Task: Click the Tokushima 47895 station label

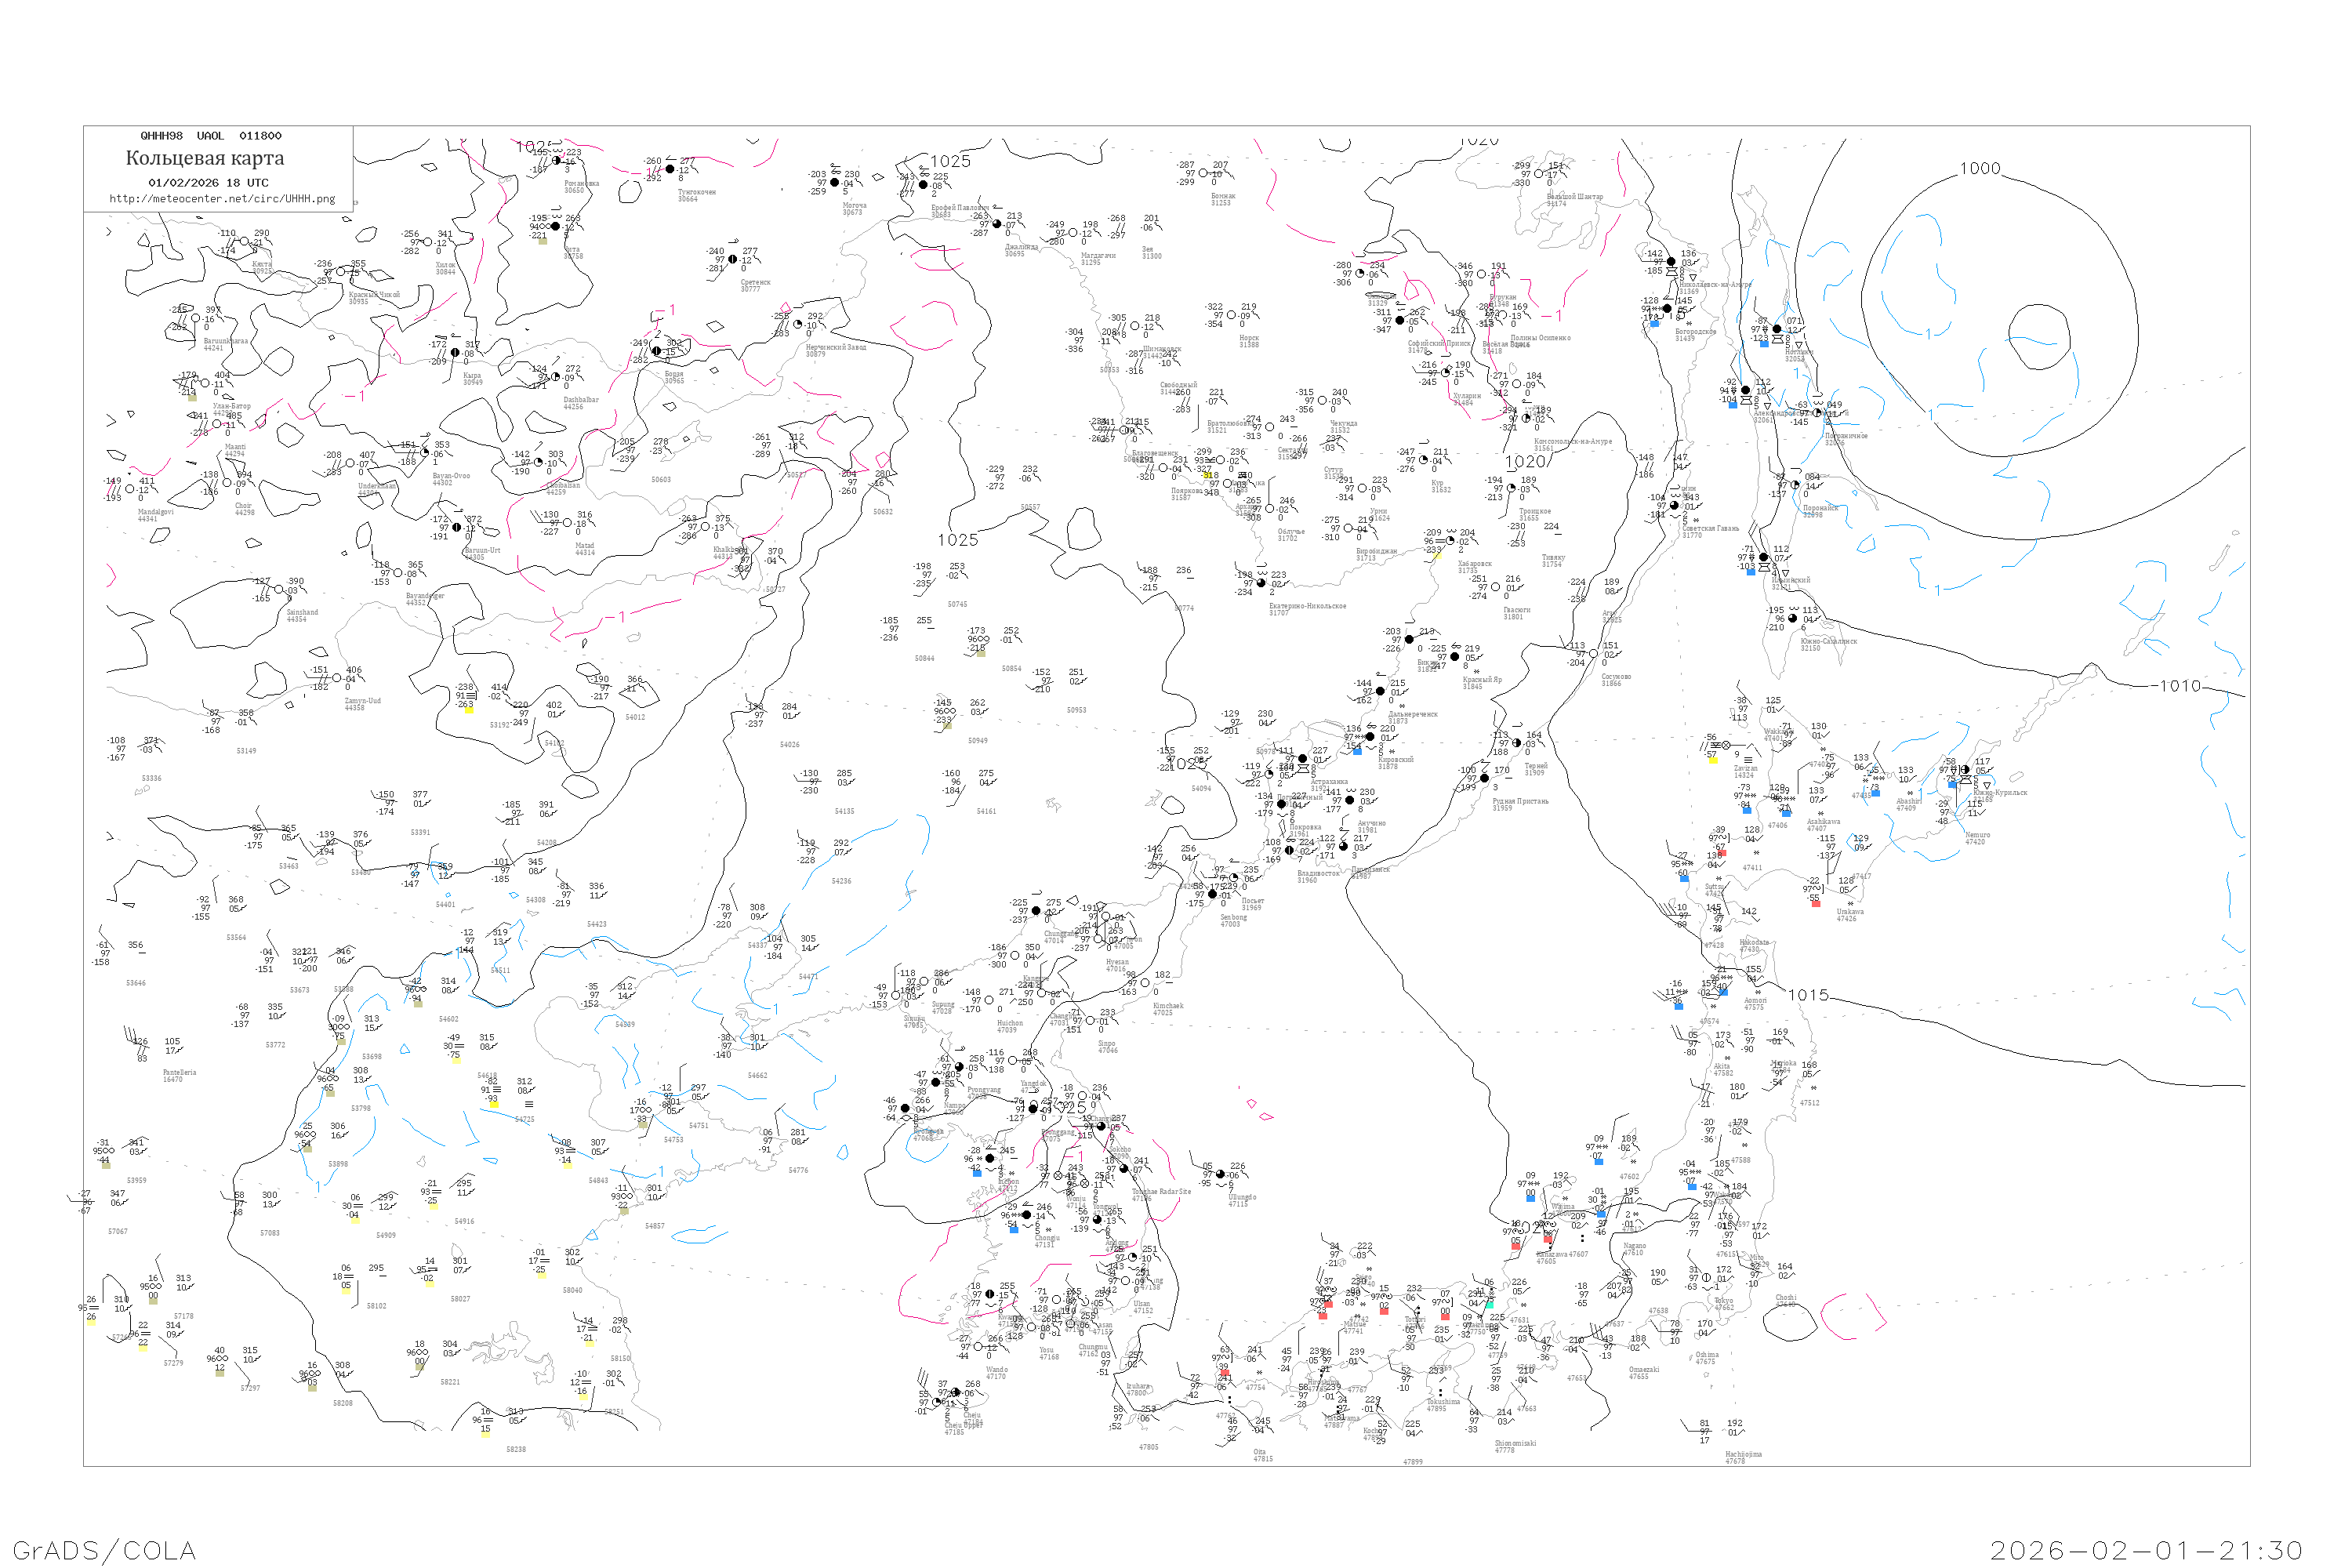Action: [1443, 1405]
